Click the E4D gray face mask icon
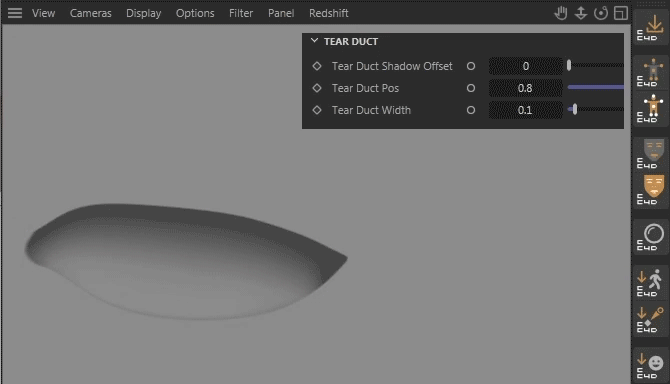Image resolution: width=670 pixels, height=384 pixels. pos(650,153)
